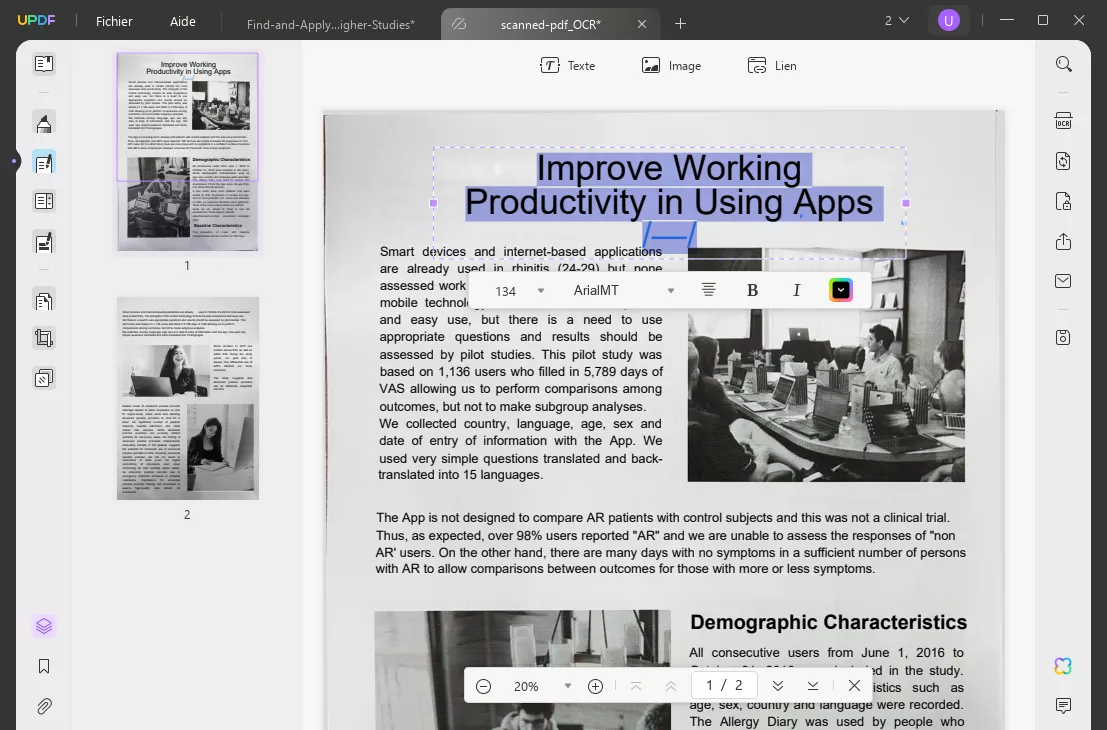Jump to the last page arrow
The height and width of the screenshot is (730, 1107).
click(813, 686)
